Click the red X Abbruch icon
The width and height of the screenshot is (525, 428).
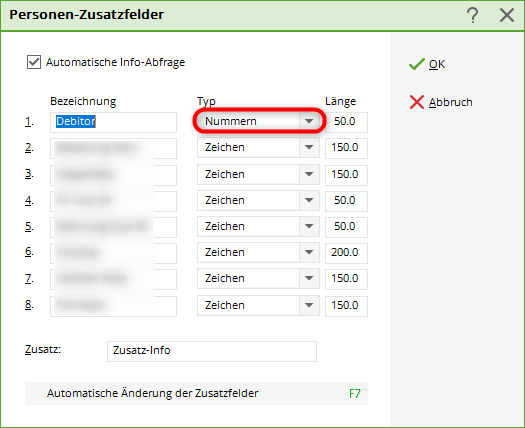point(417,102)
